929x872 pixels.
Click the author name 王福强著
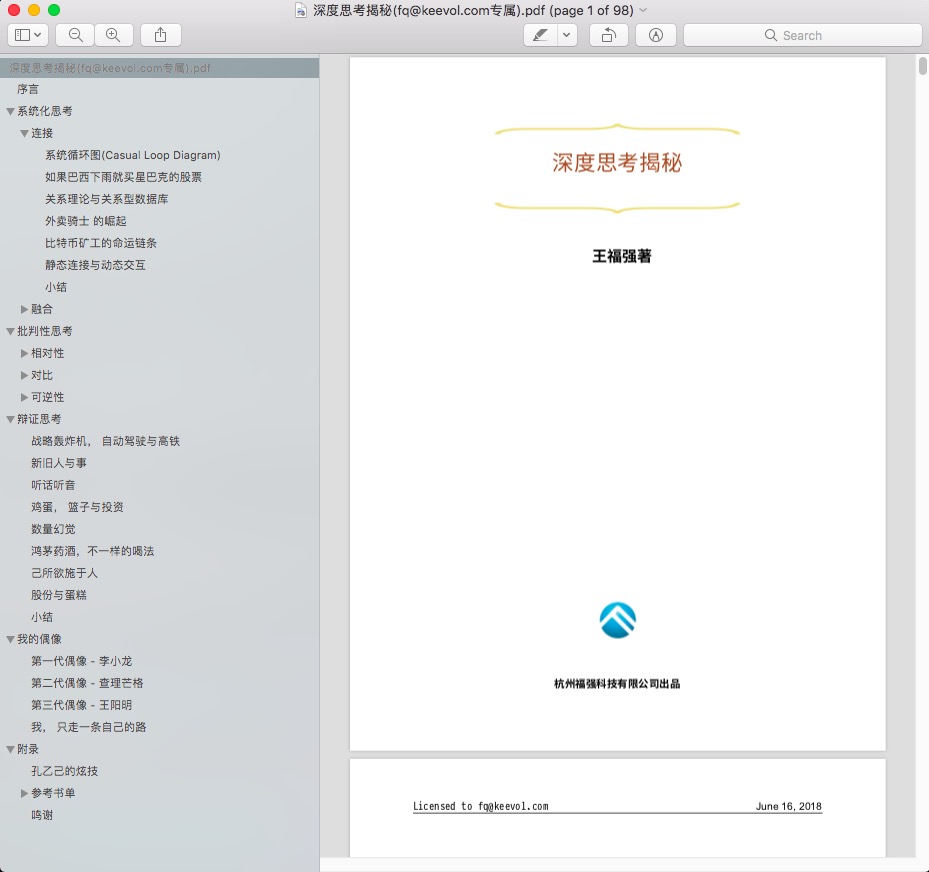click(622, 256)
